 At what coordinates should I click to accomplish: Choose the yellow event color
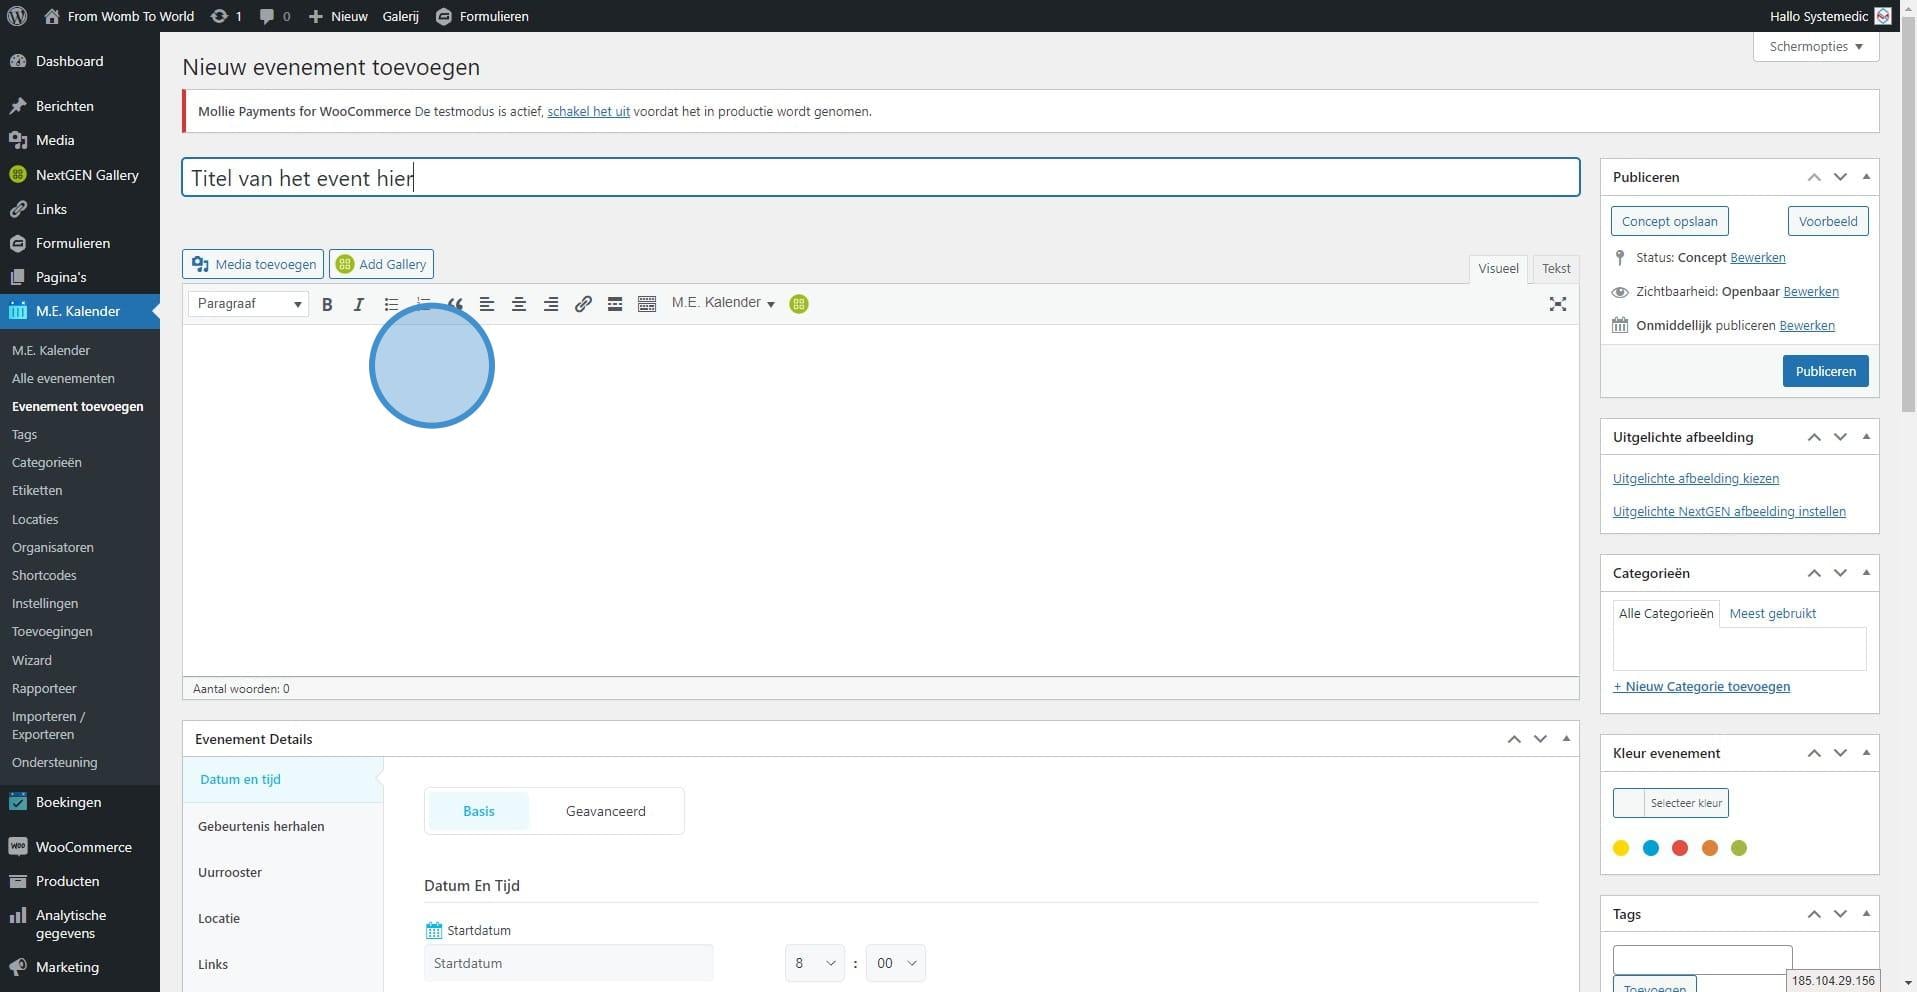1621,848
